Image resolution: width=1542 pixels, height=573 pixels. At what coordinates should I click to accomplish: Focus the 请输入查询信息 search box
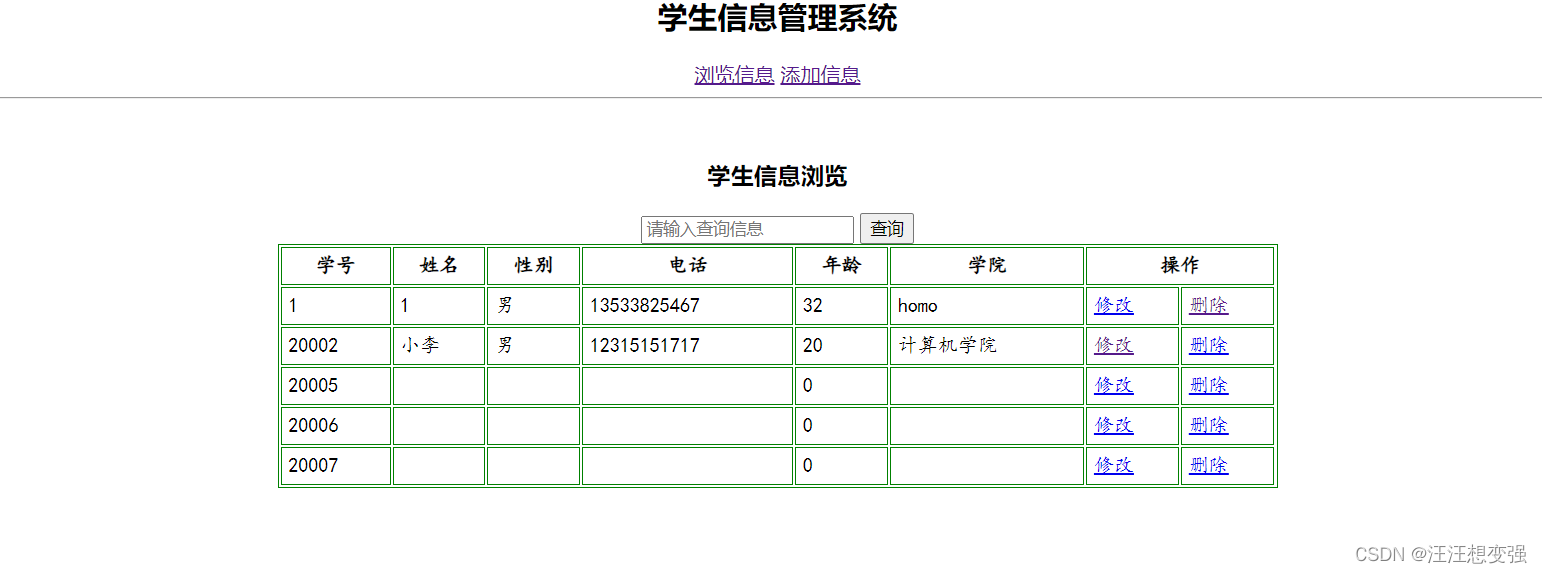pos(747,229)
